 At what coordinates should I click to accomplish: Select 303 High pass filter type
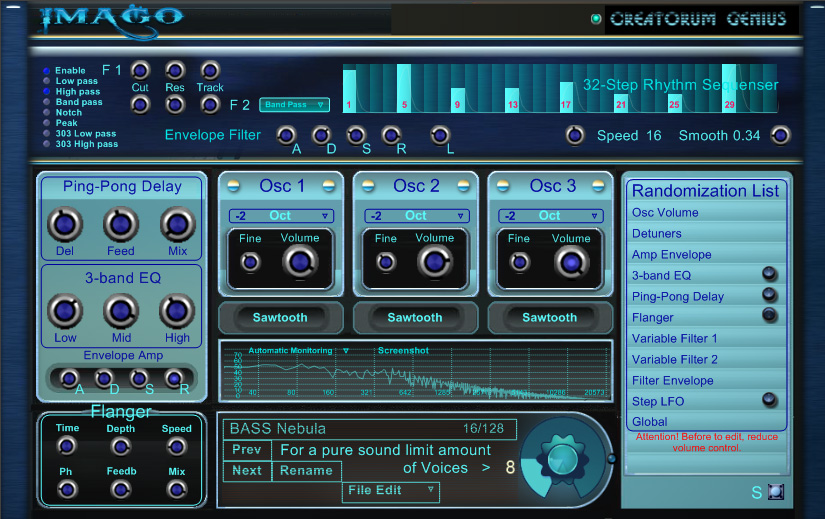(47, 144)
